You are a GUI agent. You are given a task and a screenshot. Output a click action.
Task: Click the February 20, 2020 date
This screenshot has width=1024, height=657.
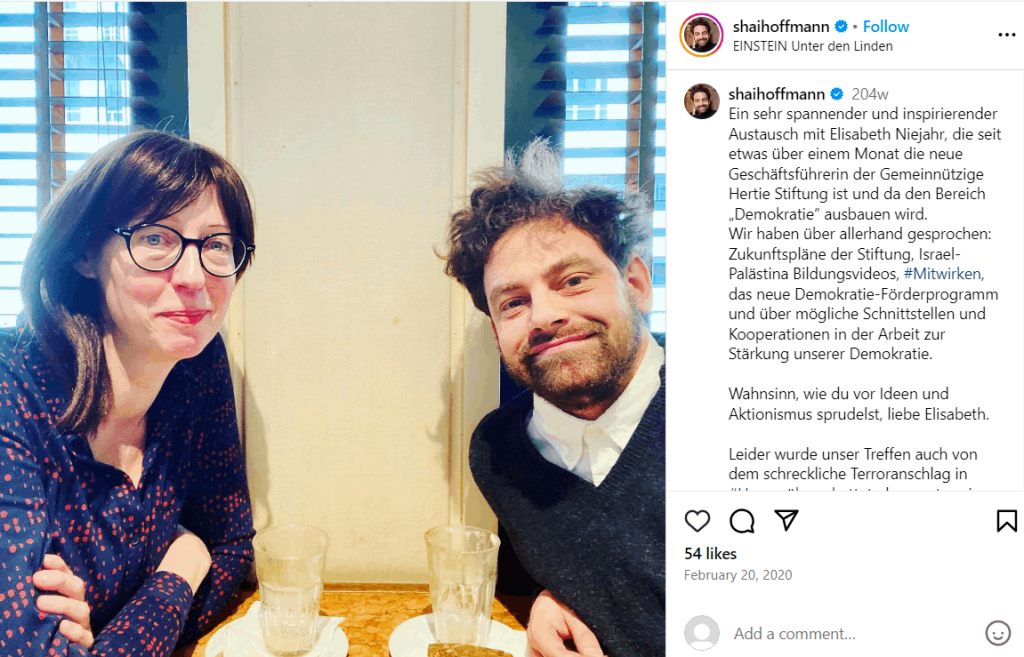tap(738, 575)
